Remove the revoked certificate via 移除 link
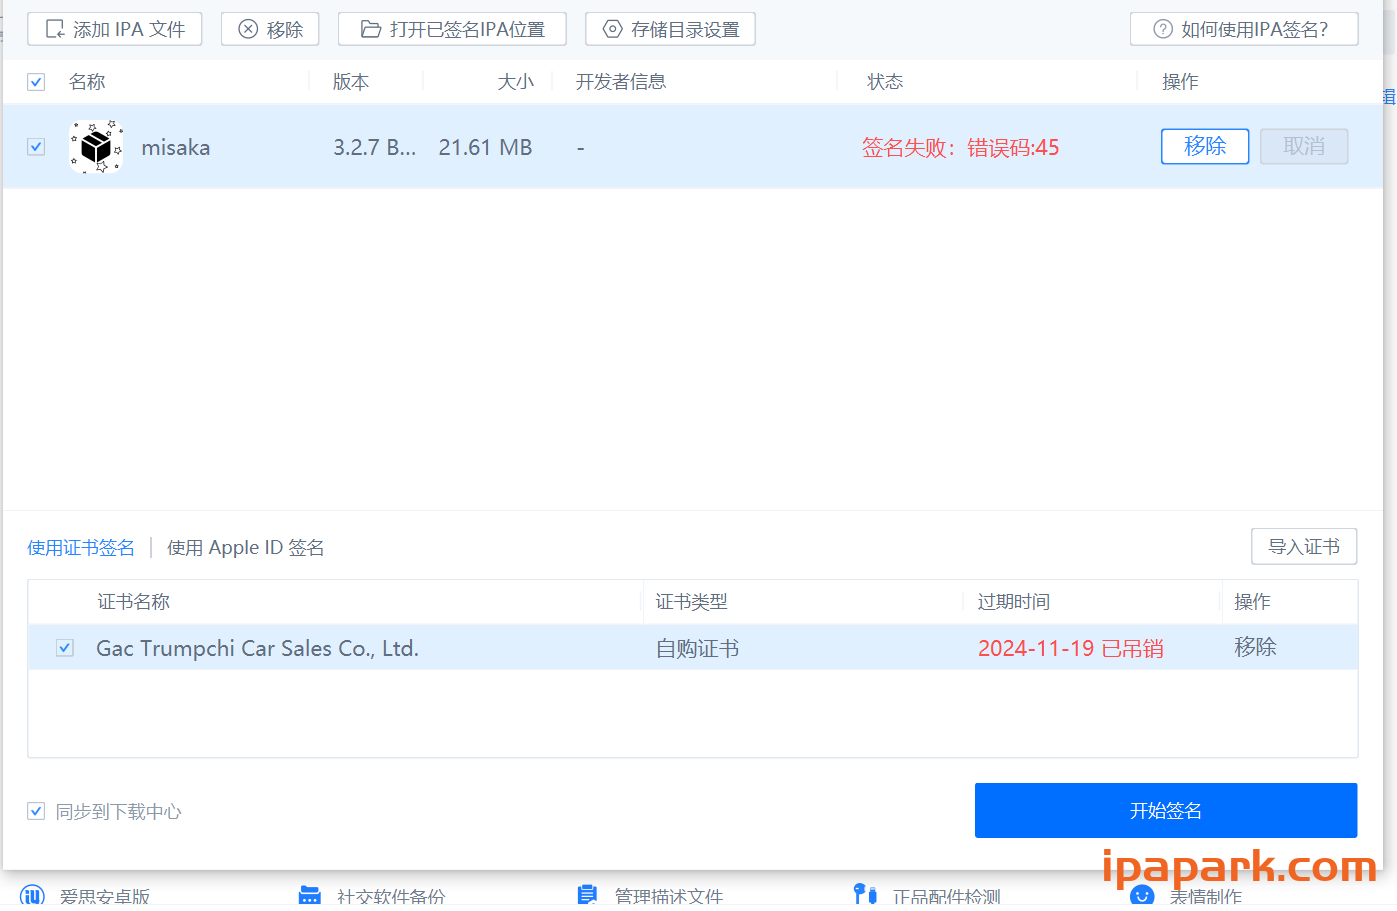 1256,647
